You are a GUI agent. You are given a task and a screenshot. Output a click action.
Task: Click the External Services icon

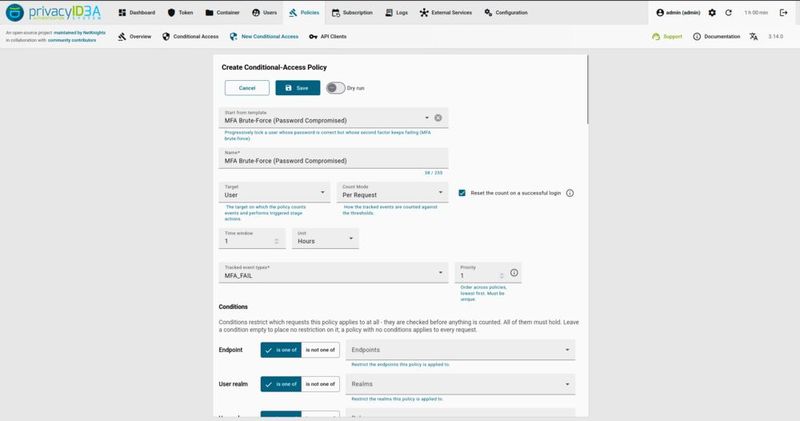pos(424,13)
